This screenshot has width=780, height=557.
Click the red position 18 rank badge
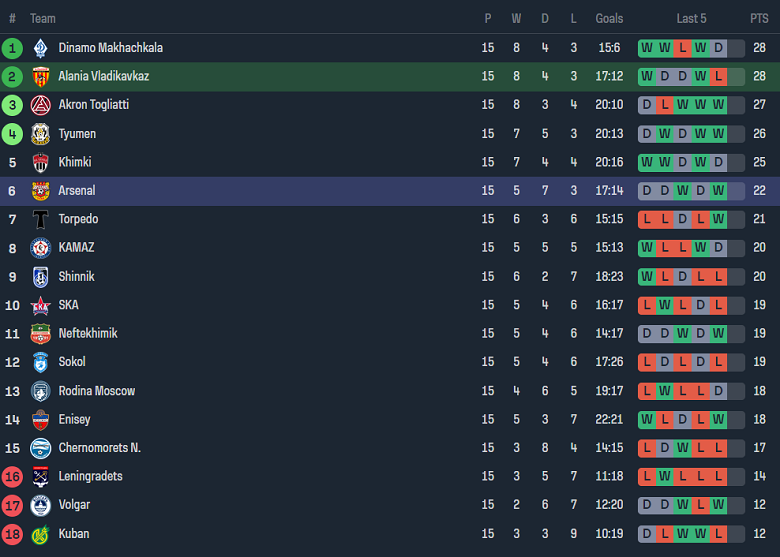(x=12, y=534)
